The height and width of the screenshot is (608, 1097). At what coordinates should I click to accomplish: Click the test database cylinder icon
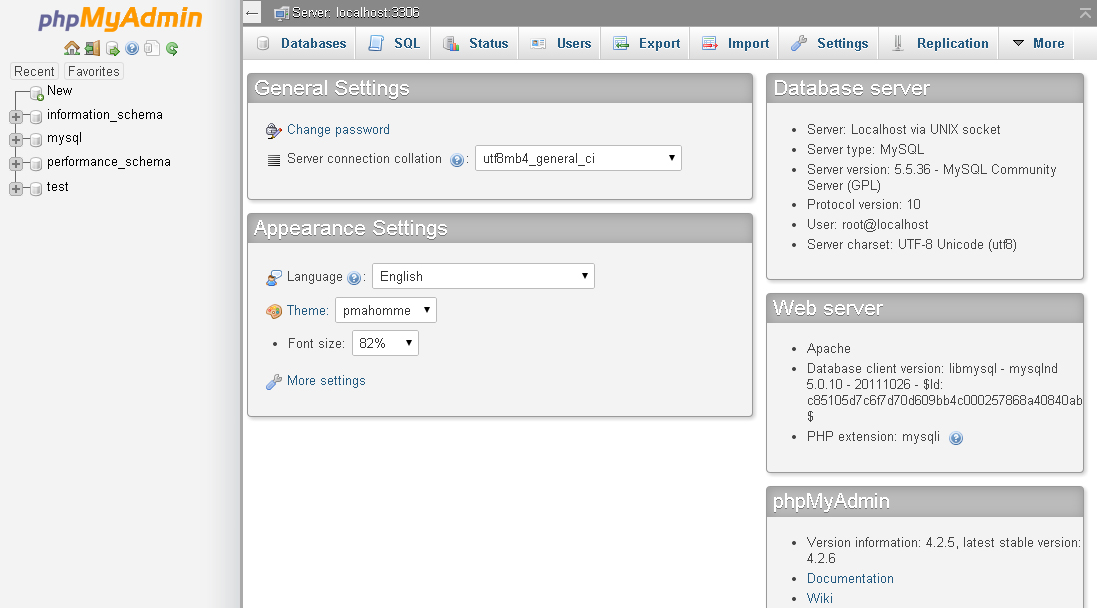[x=36, y=189]
